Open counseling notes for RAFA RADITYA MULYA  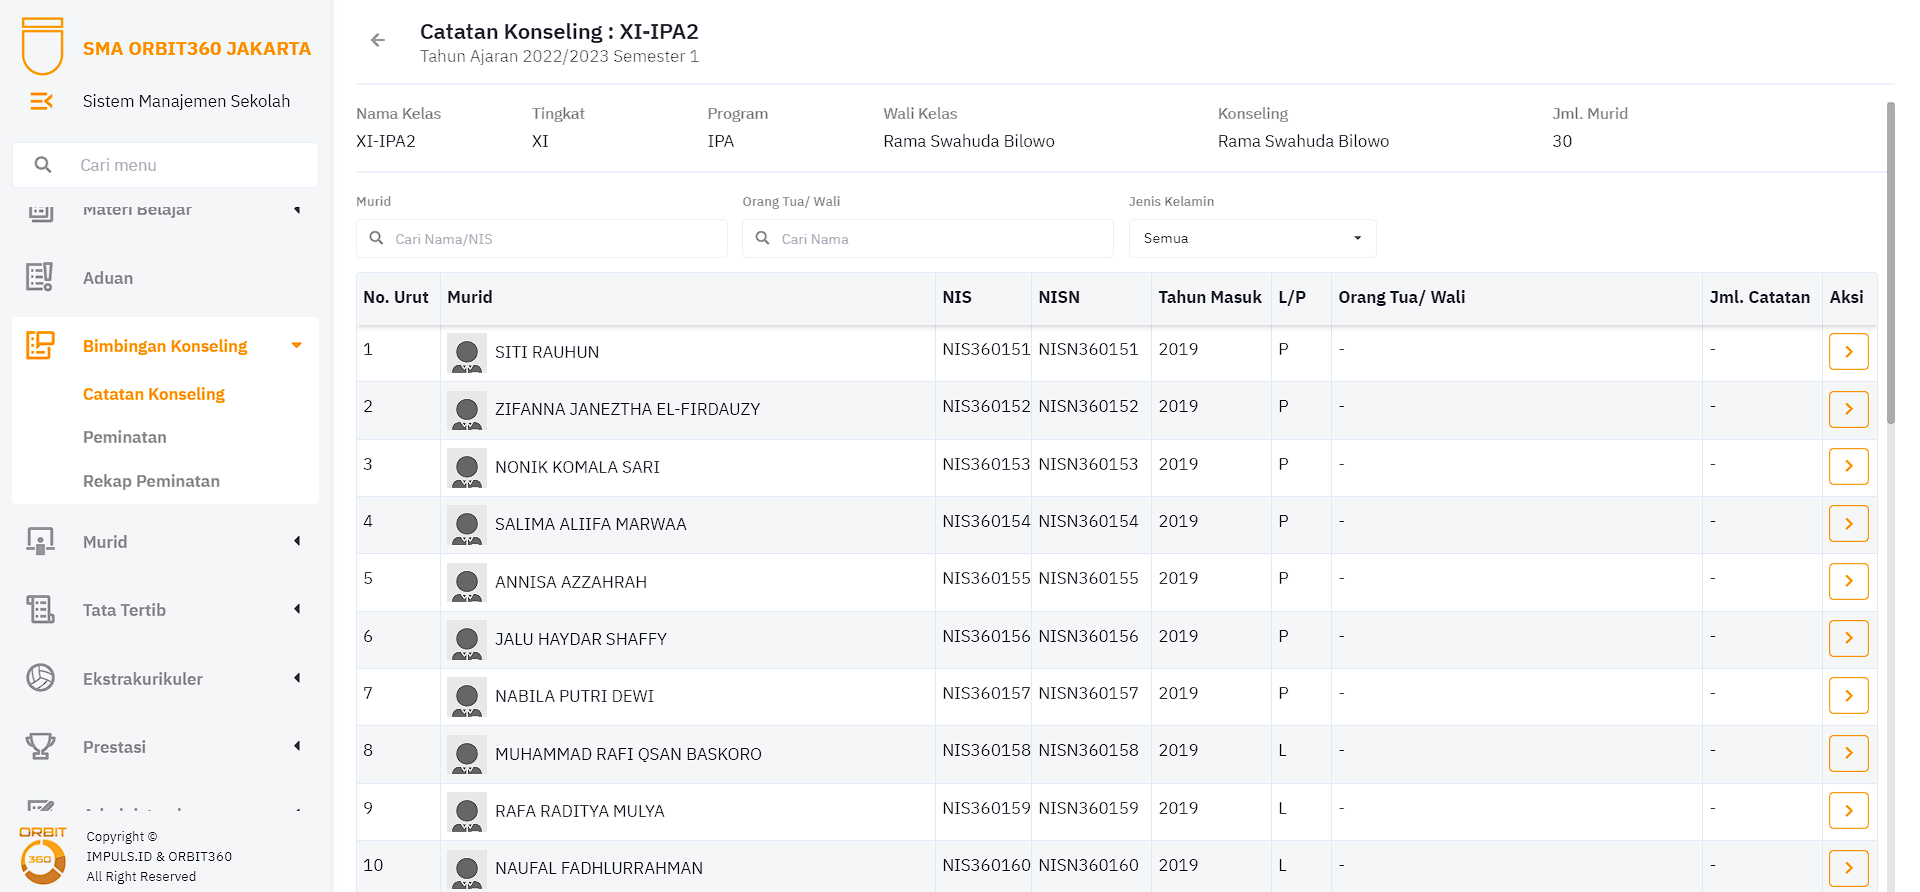point(1848,811)
